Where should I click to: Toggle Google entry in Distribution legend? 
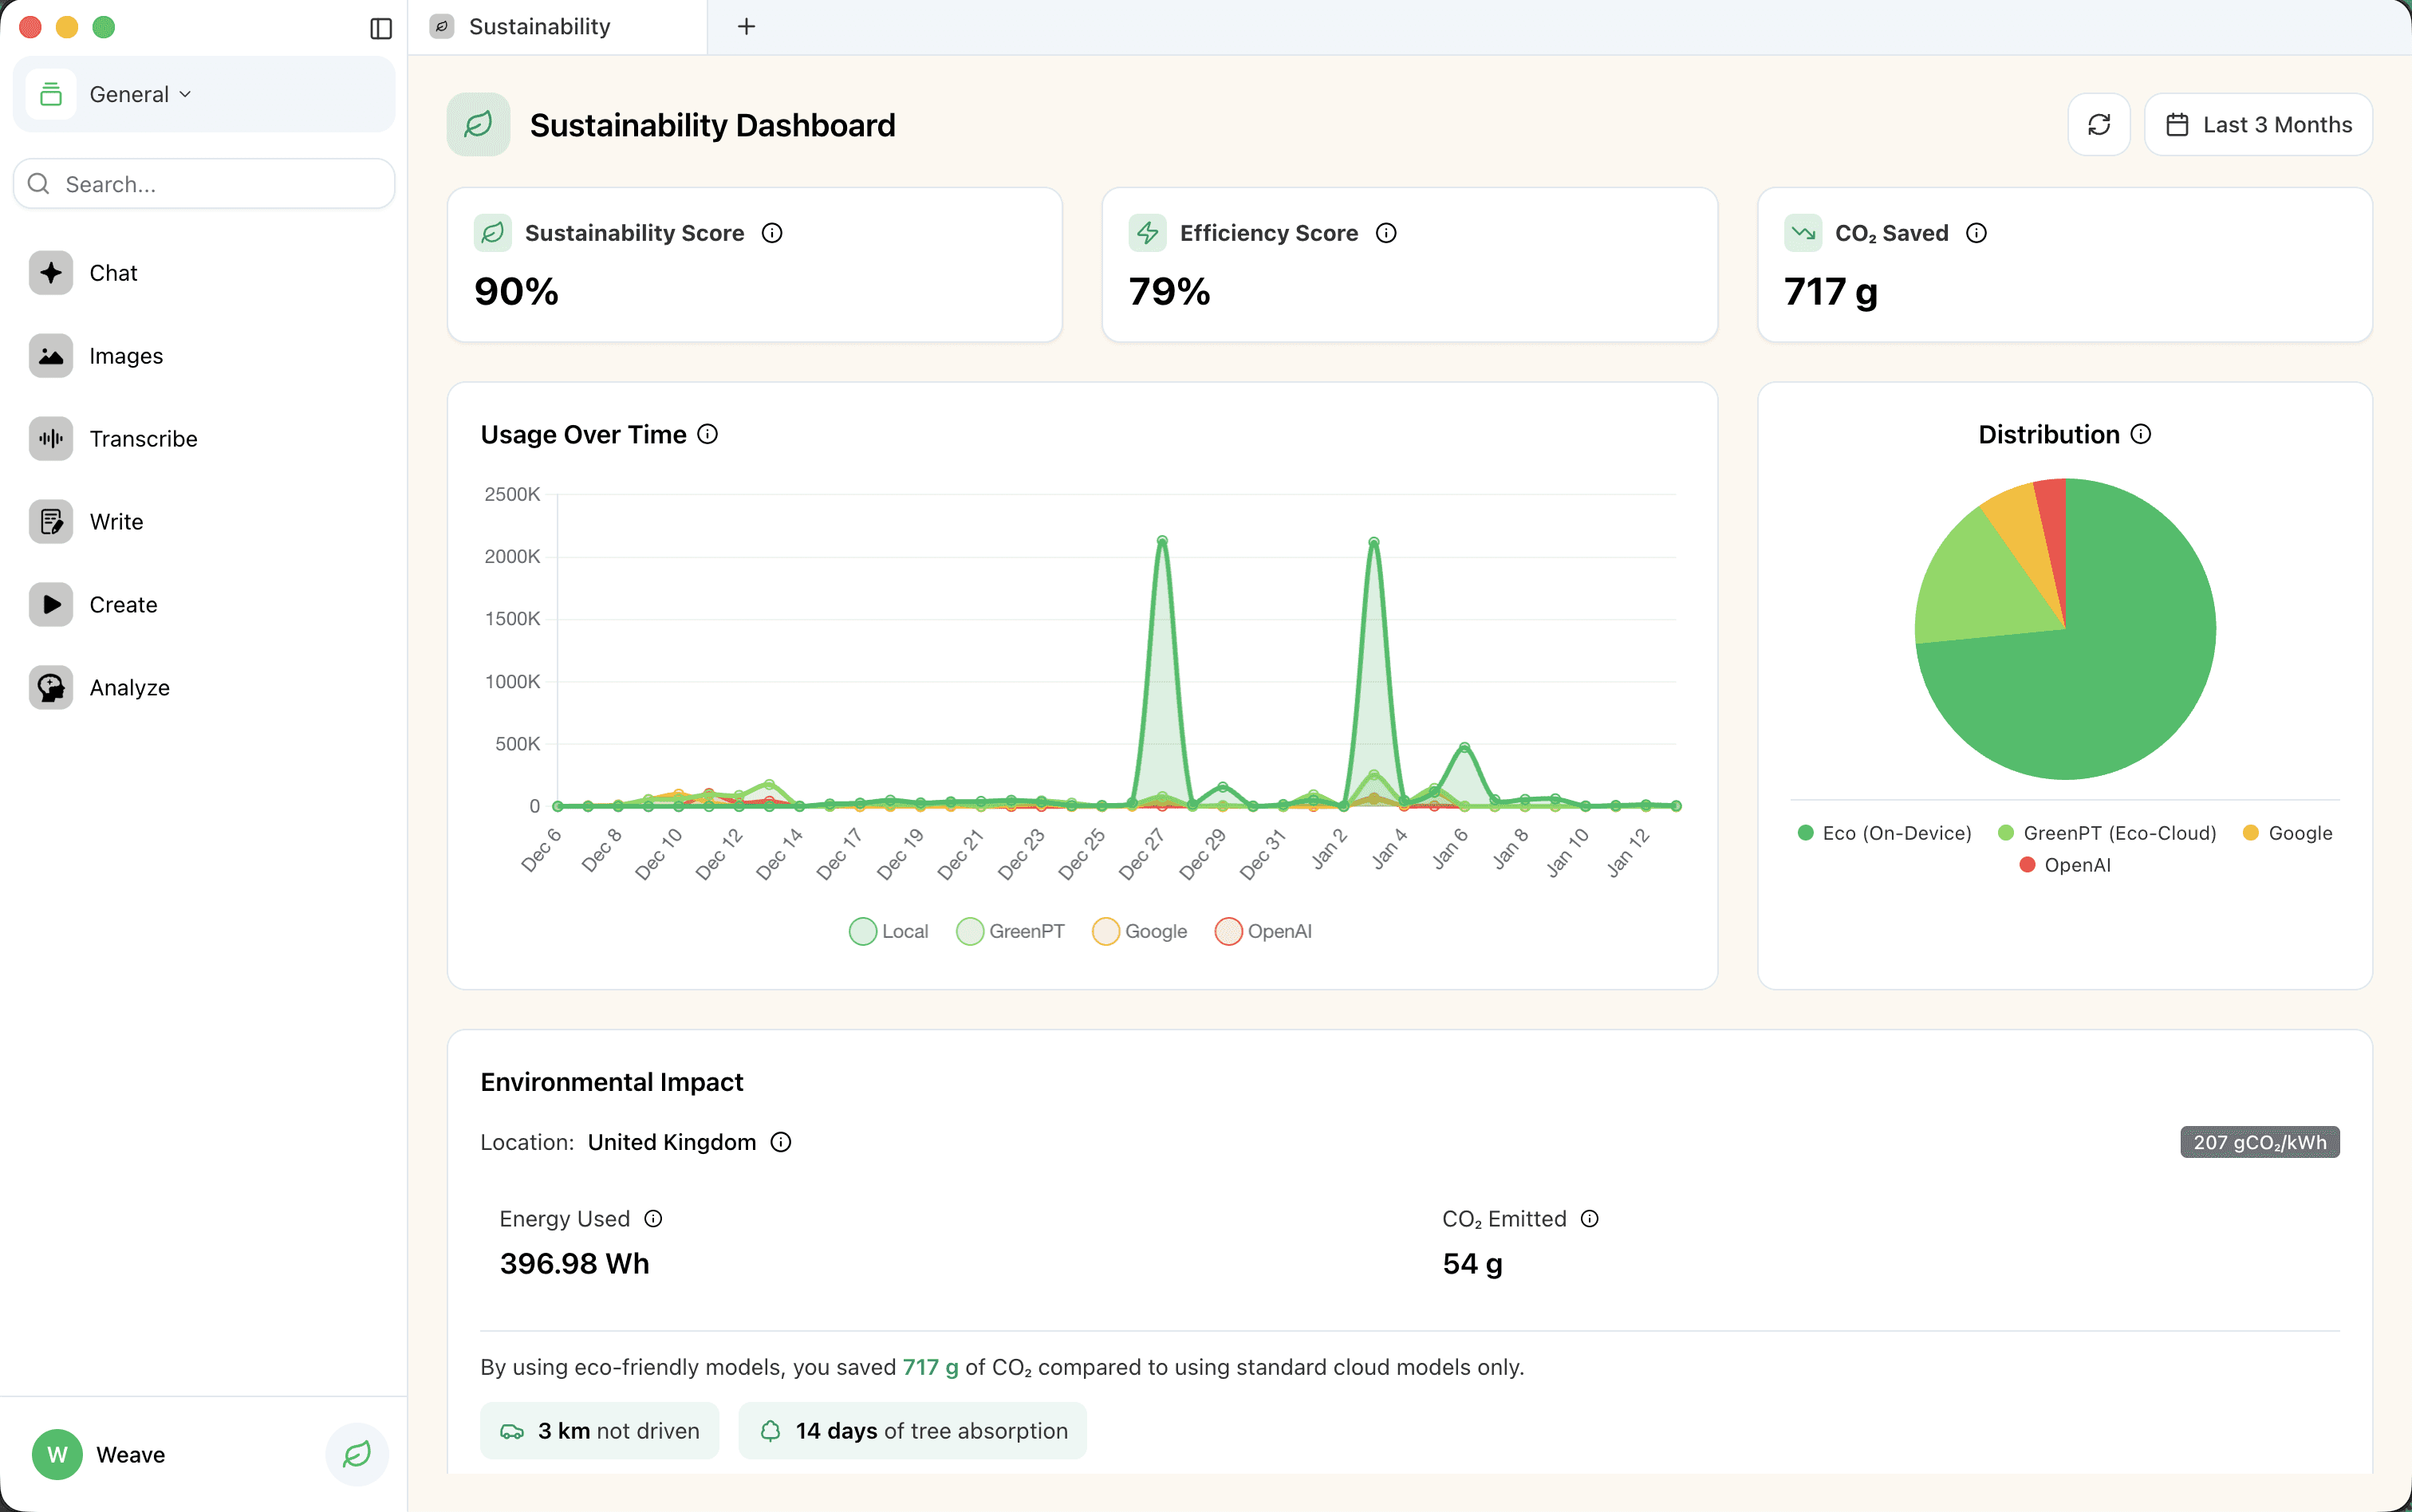coord(2288,833)
